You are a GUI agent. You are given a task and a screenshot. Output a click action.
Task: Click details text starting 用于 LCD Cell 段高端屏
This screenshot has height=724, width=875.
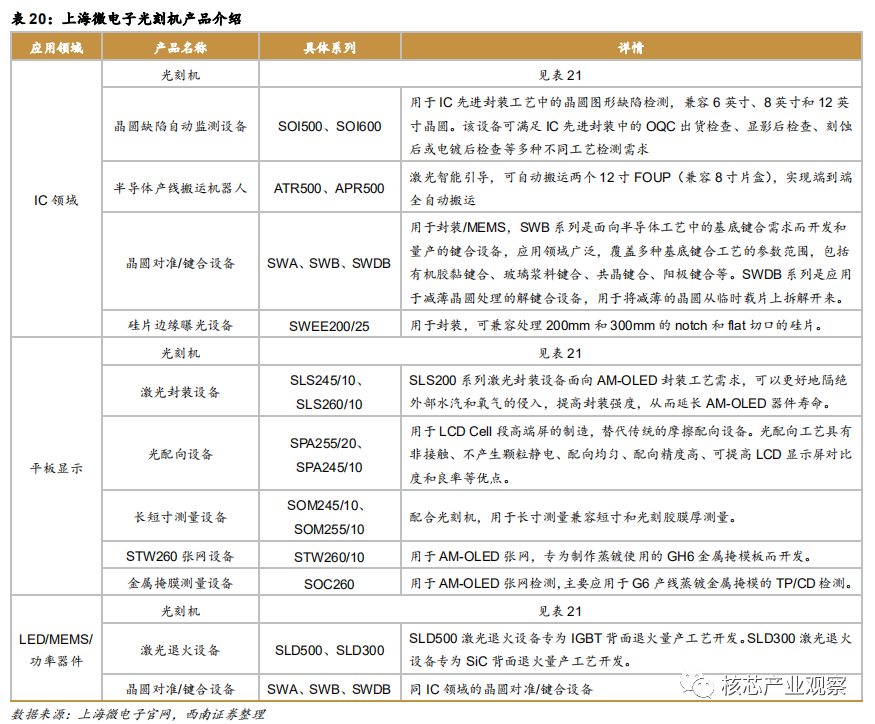631,454
